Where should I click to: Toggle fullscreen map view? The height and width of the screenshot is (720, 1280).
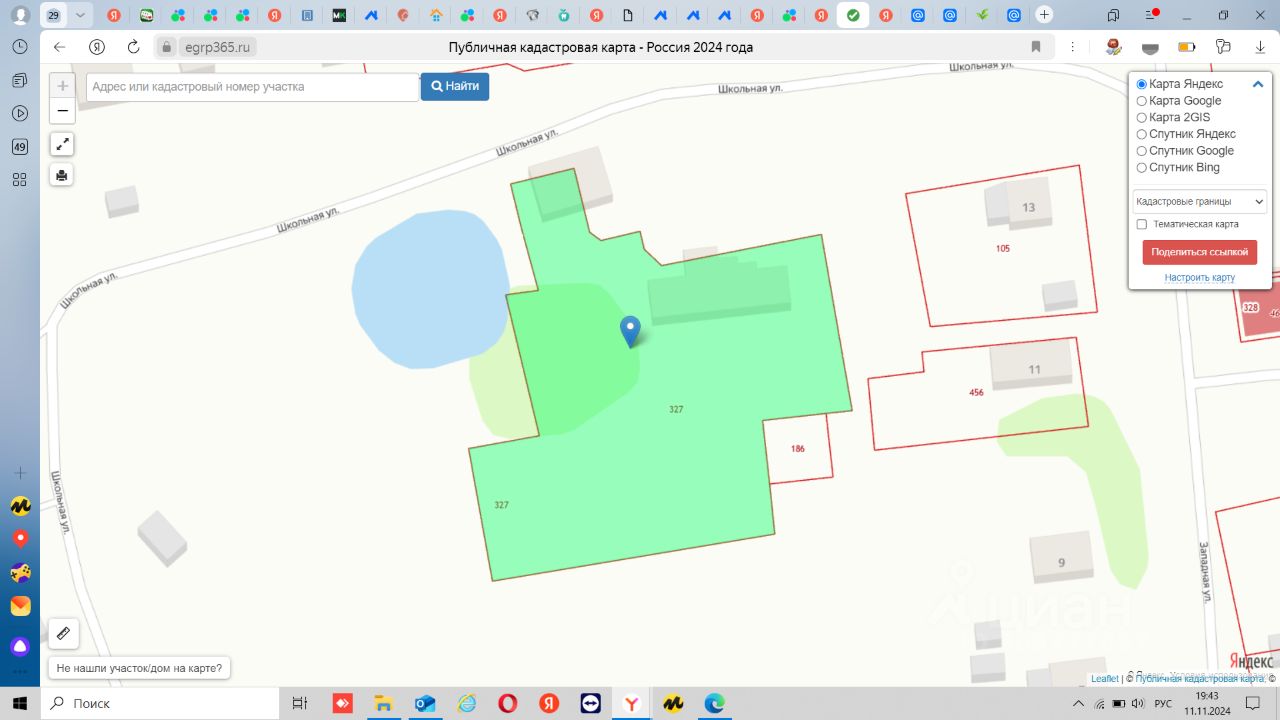(62, 143)
